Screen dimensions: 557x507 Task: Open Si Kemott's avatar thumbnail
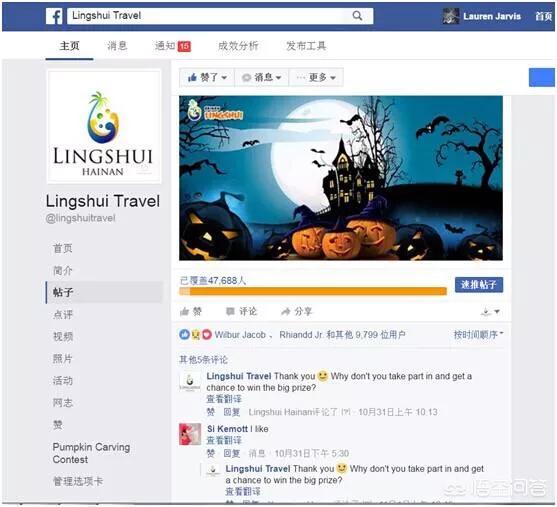click(190, 434)
